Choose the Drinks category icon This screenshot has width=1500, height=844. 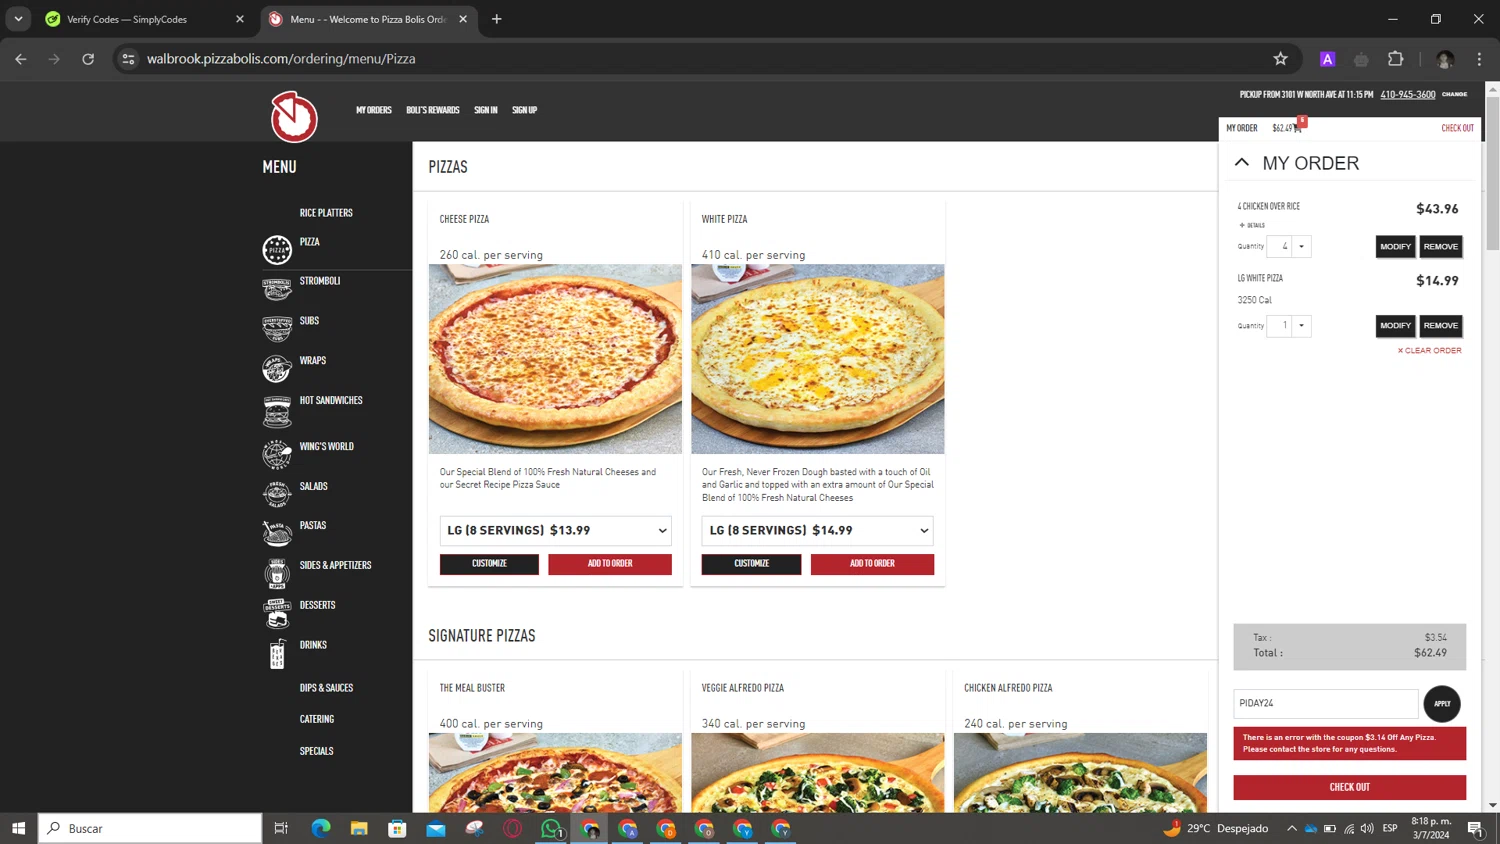[277, 653]
